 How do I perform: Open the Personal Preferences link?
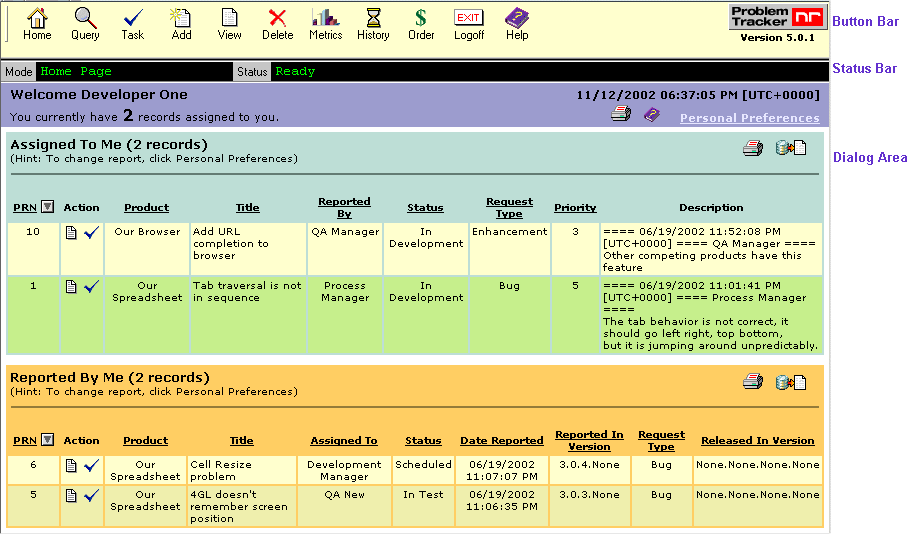pos(749,118)
